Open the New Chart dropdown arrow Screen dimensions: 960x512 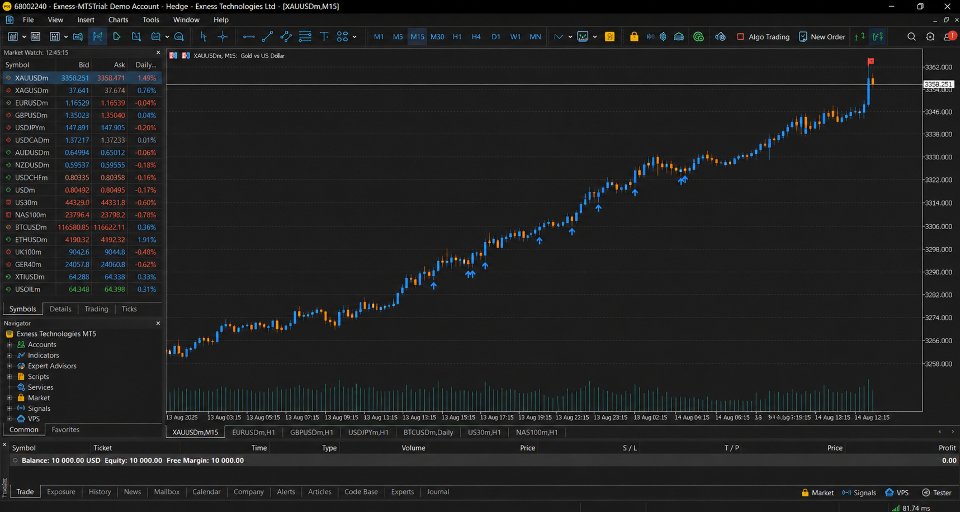tap(23, 37)
